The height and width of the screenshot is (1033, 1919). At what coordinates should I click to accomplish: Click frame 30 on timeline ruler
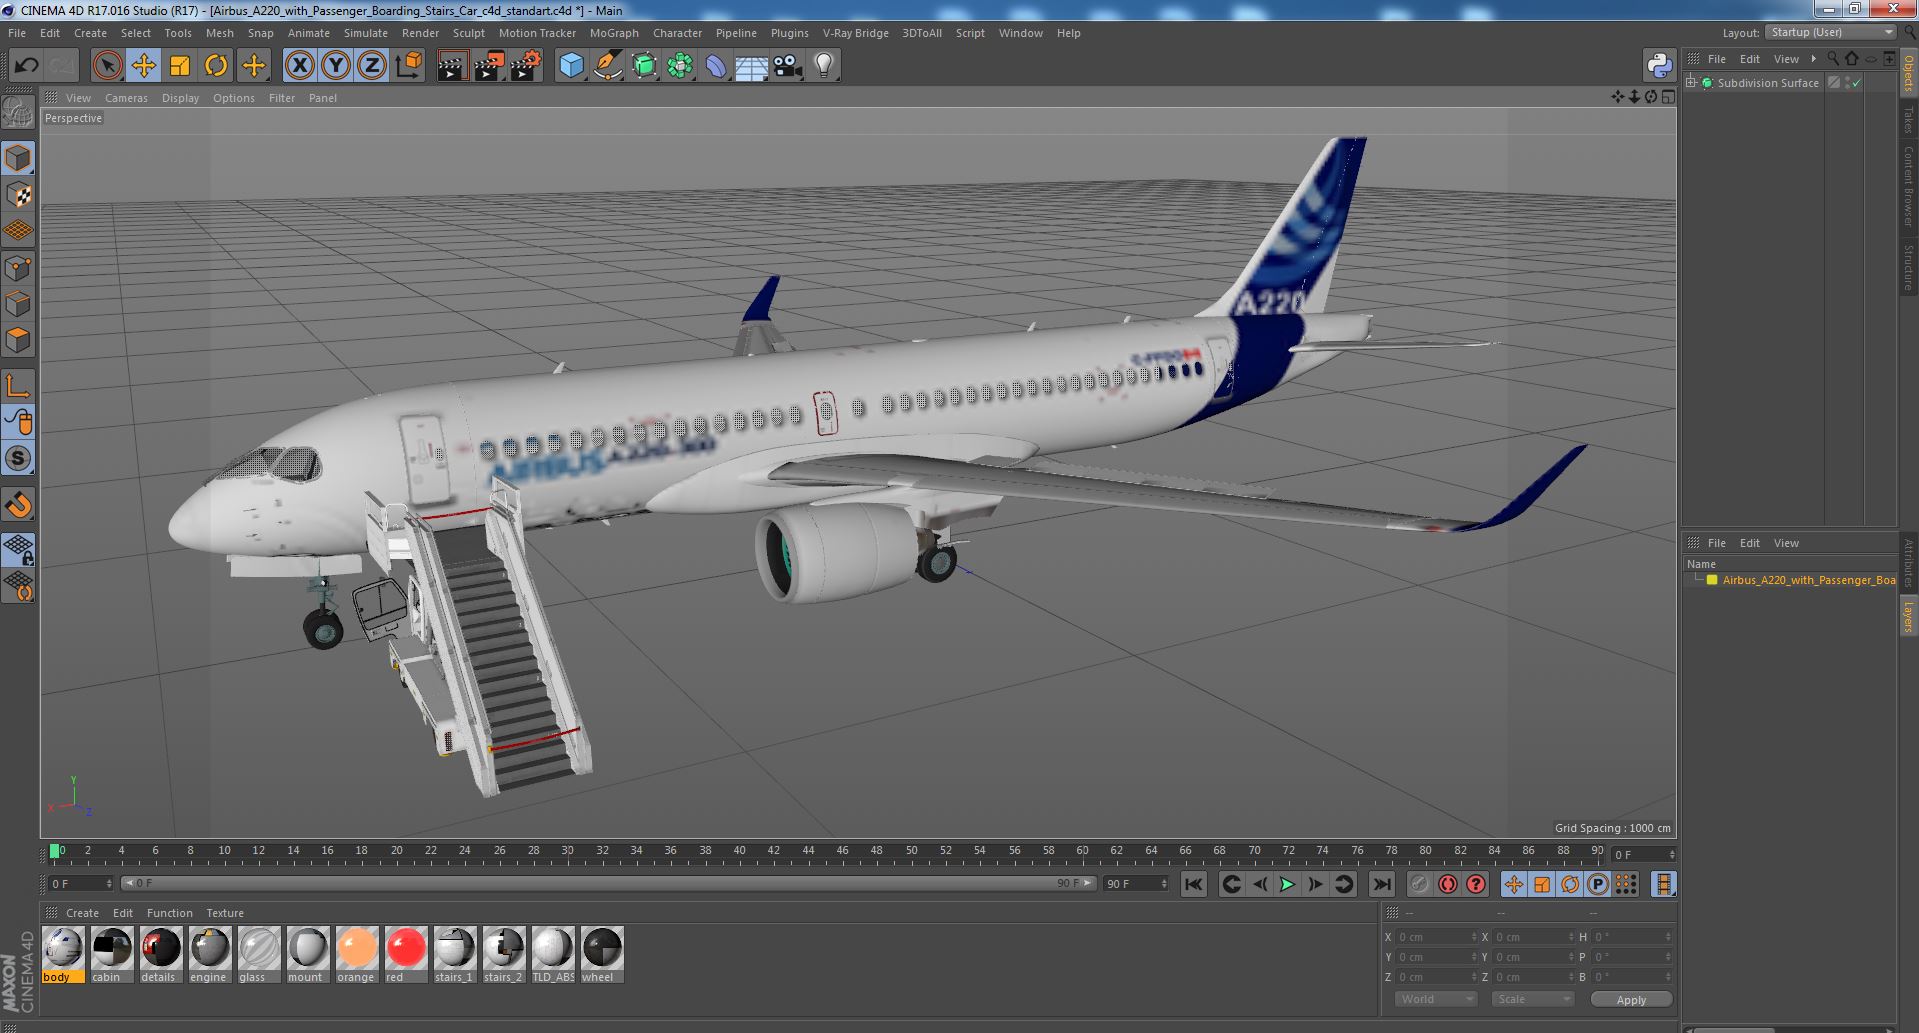[x=567, y=851]
